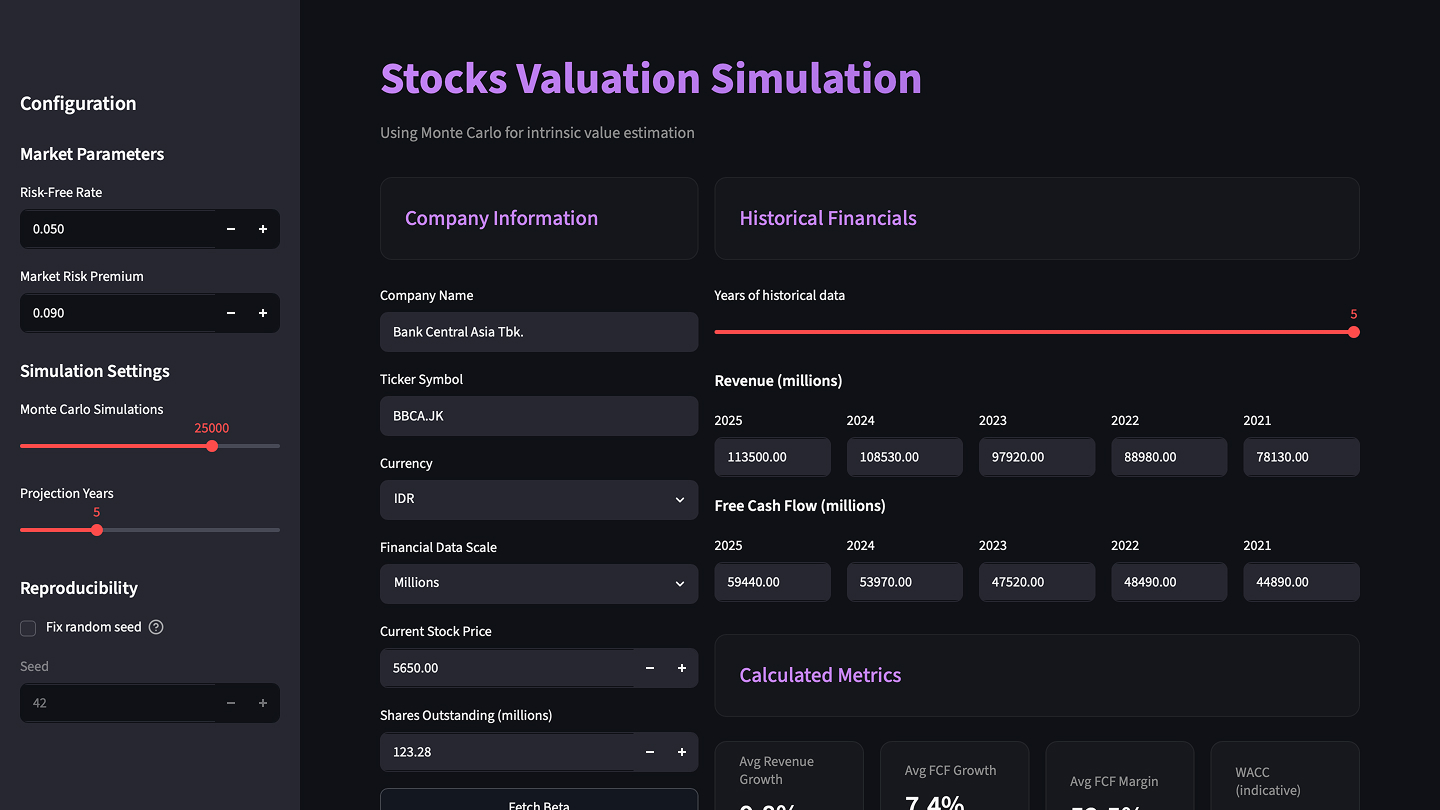Open the Fix random seed help tooltip icon
Screen dimensions: 1440x810
[x=156, y=627]
